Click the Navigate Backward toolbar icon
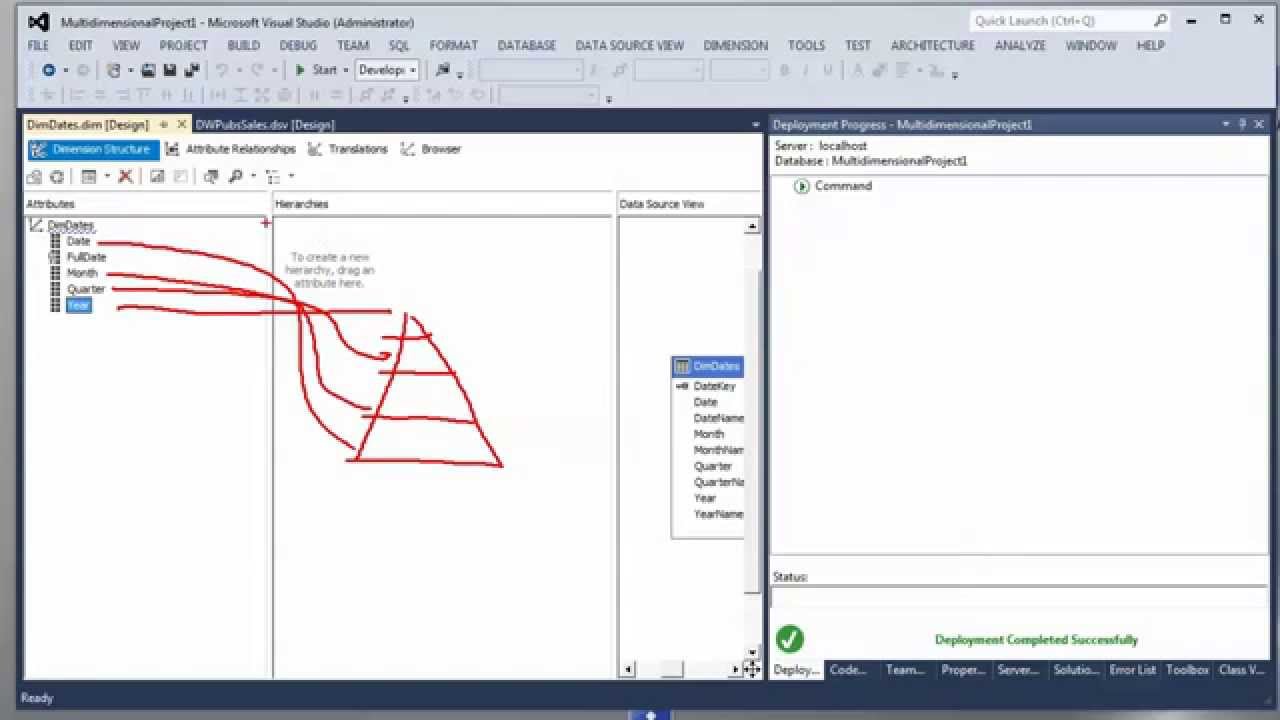1280x720 pixels. click(x=48, y=70)
